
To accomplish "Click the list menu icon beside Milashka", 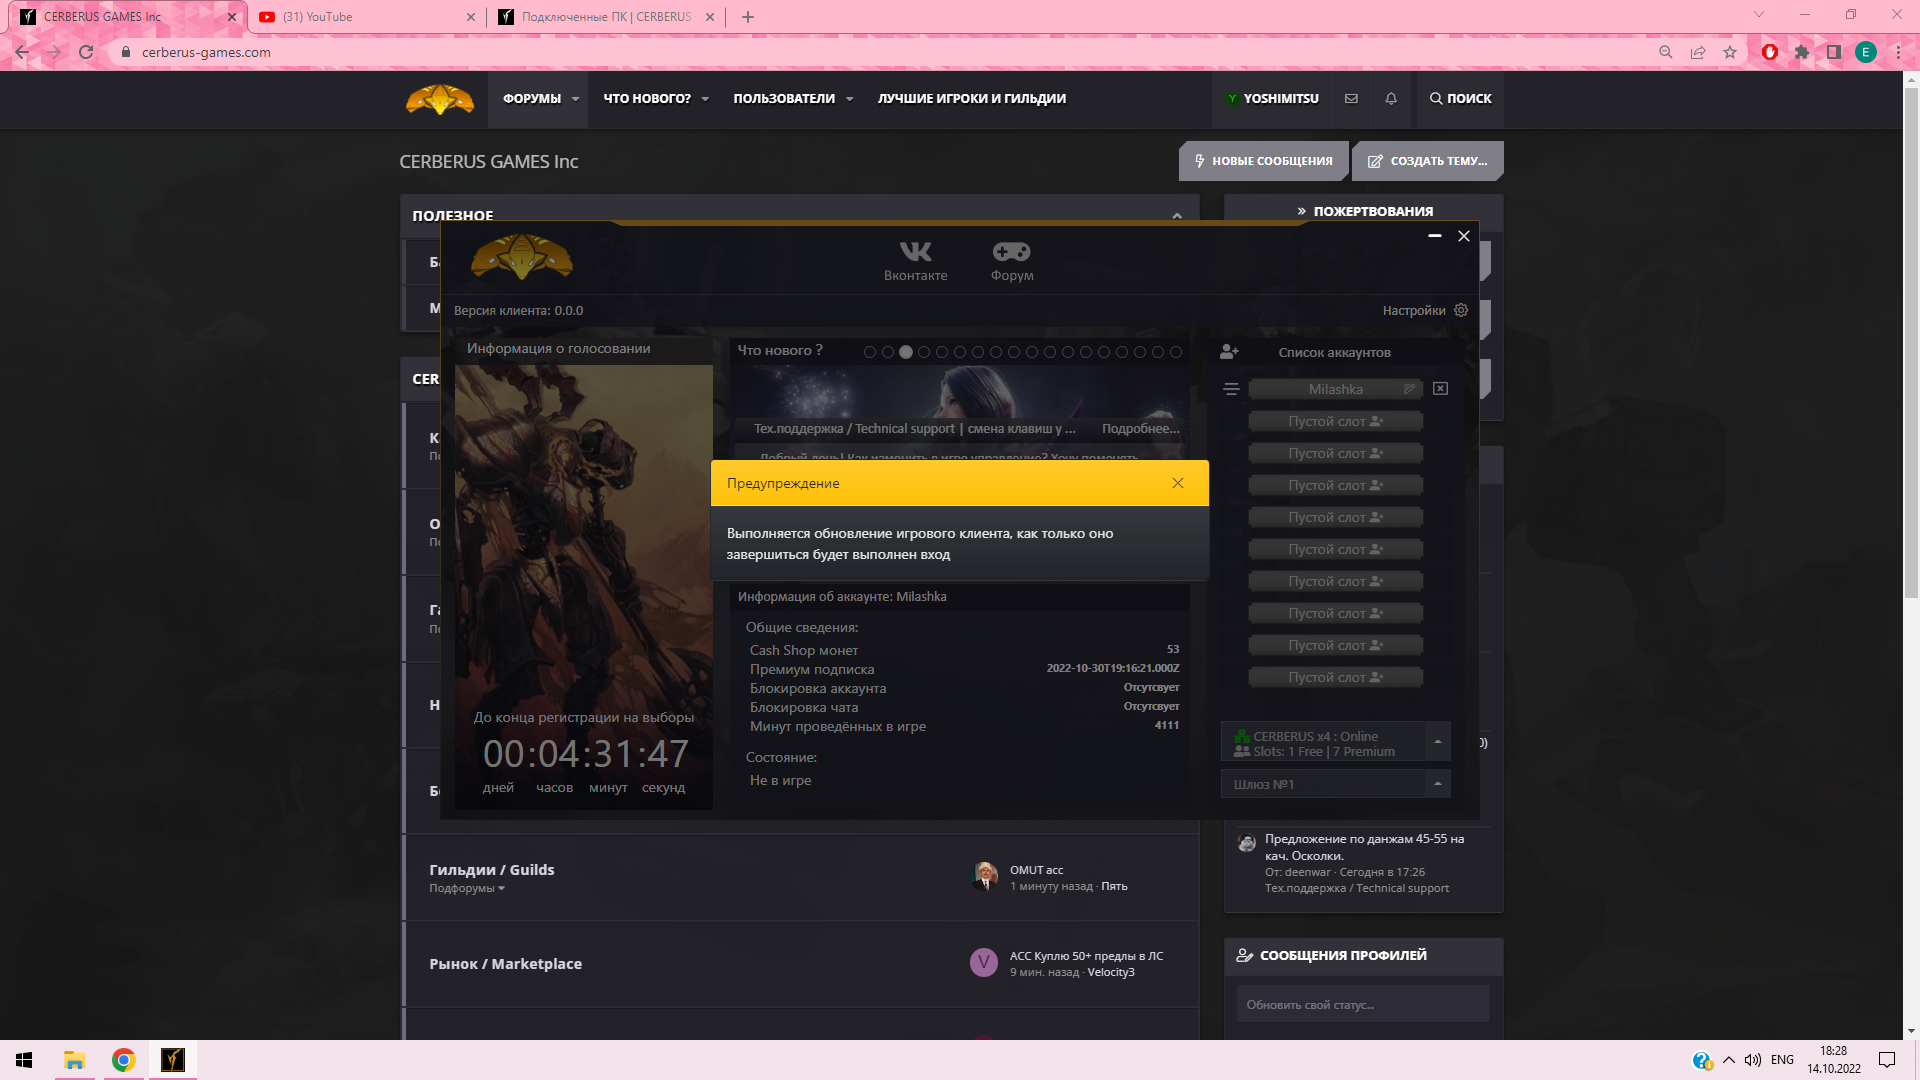I will tap(1231, 389).
